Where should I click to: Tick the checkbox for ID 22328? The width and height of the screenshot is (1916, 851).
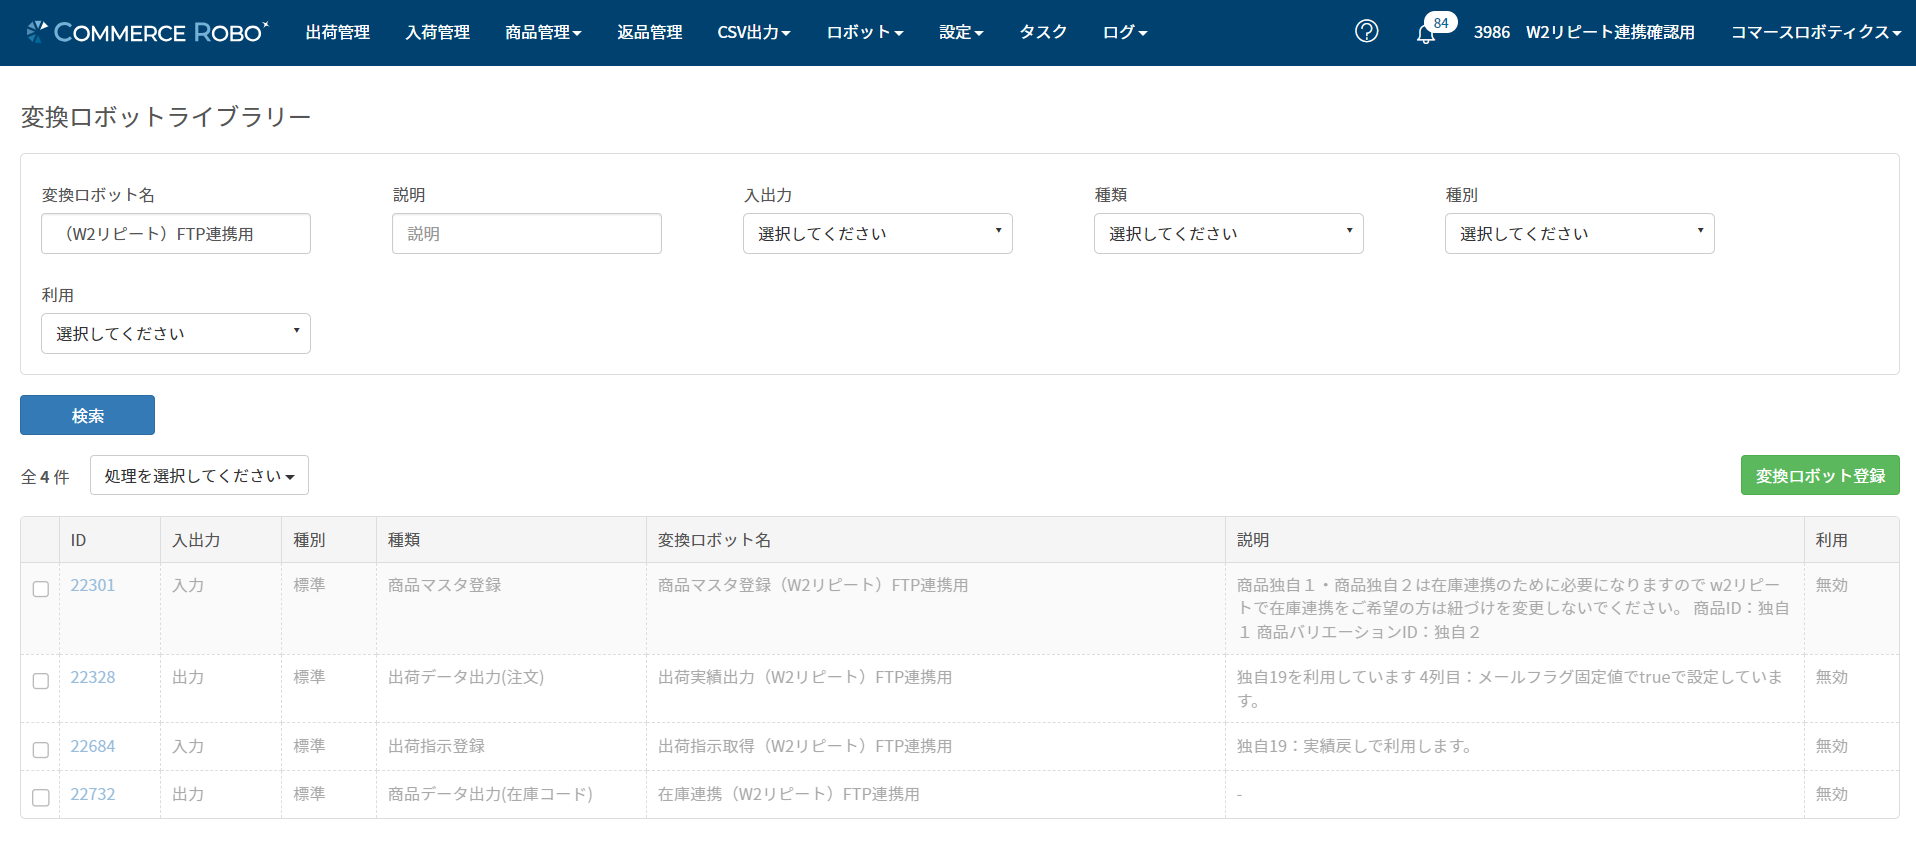click(41, 681)
